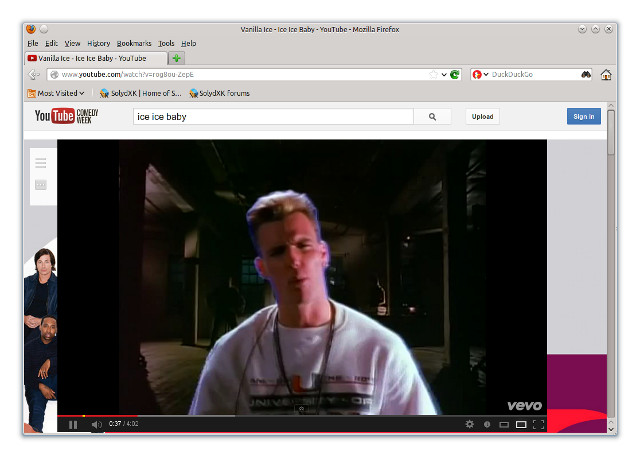Screen dimensions: 640x458
Task: Reload the page with the green refresh icon
Action: [455, 75]
